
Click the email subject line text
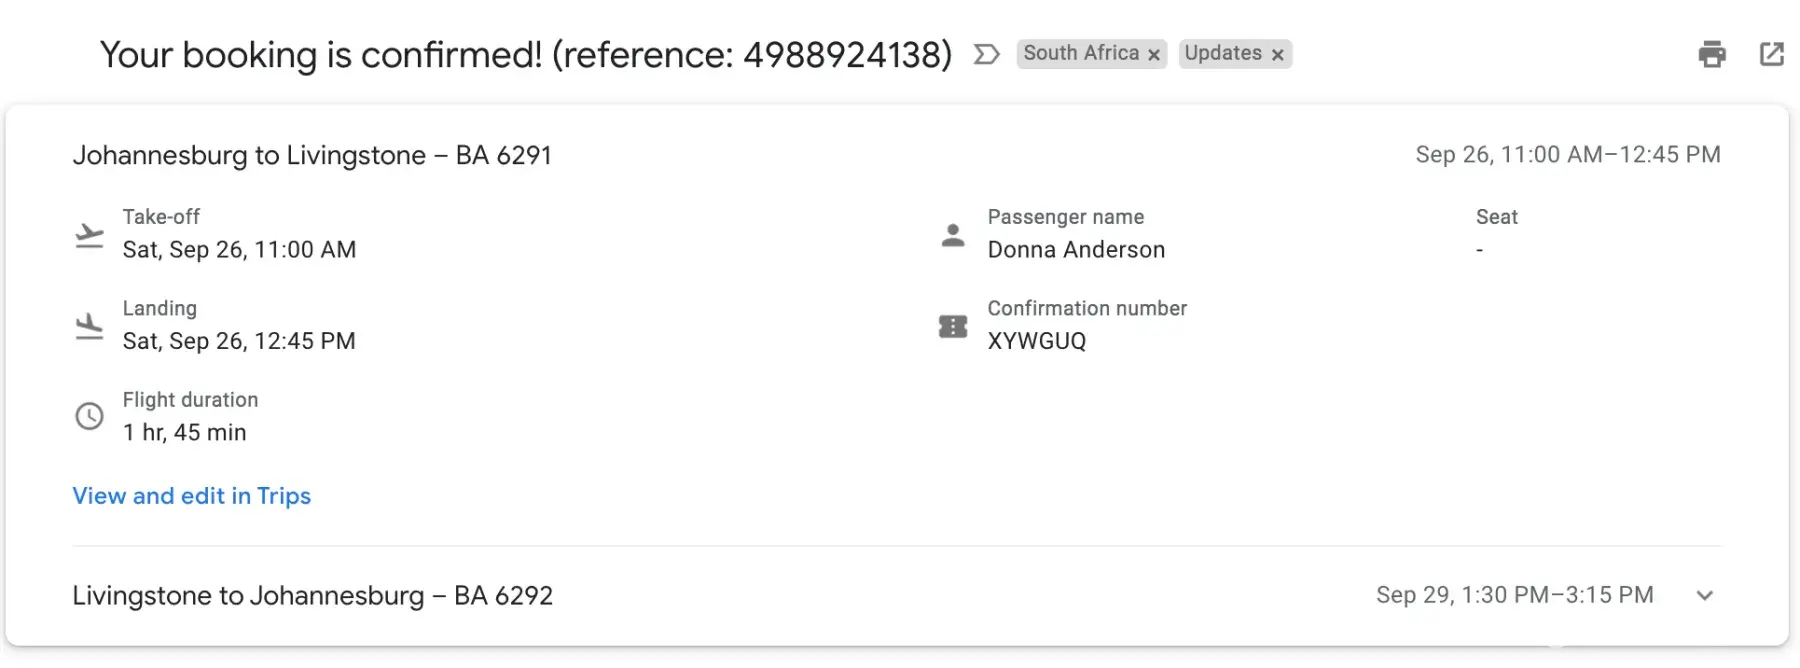click(525, 55)
